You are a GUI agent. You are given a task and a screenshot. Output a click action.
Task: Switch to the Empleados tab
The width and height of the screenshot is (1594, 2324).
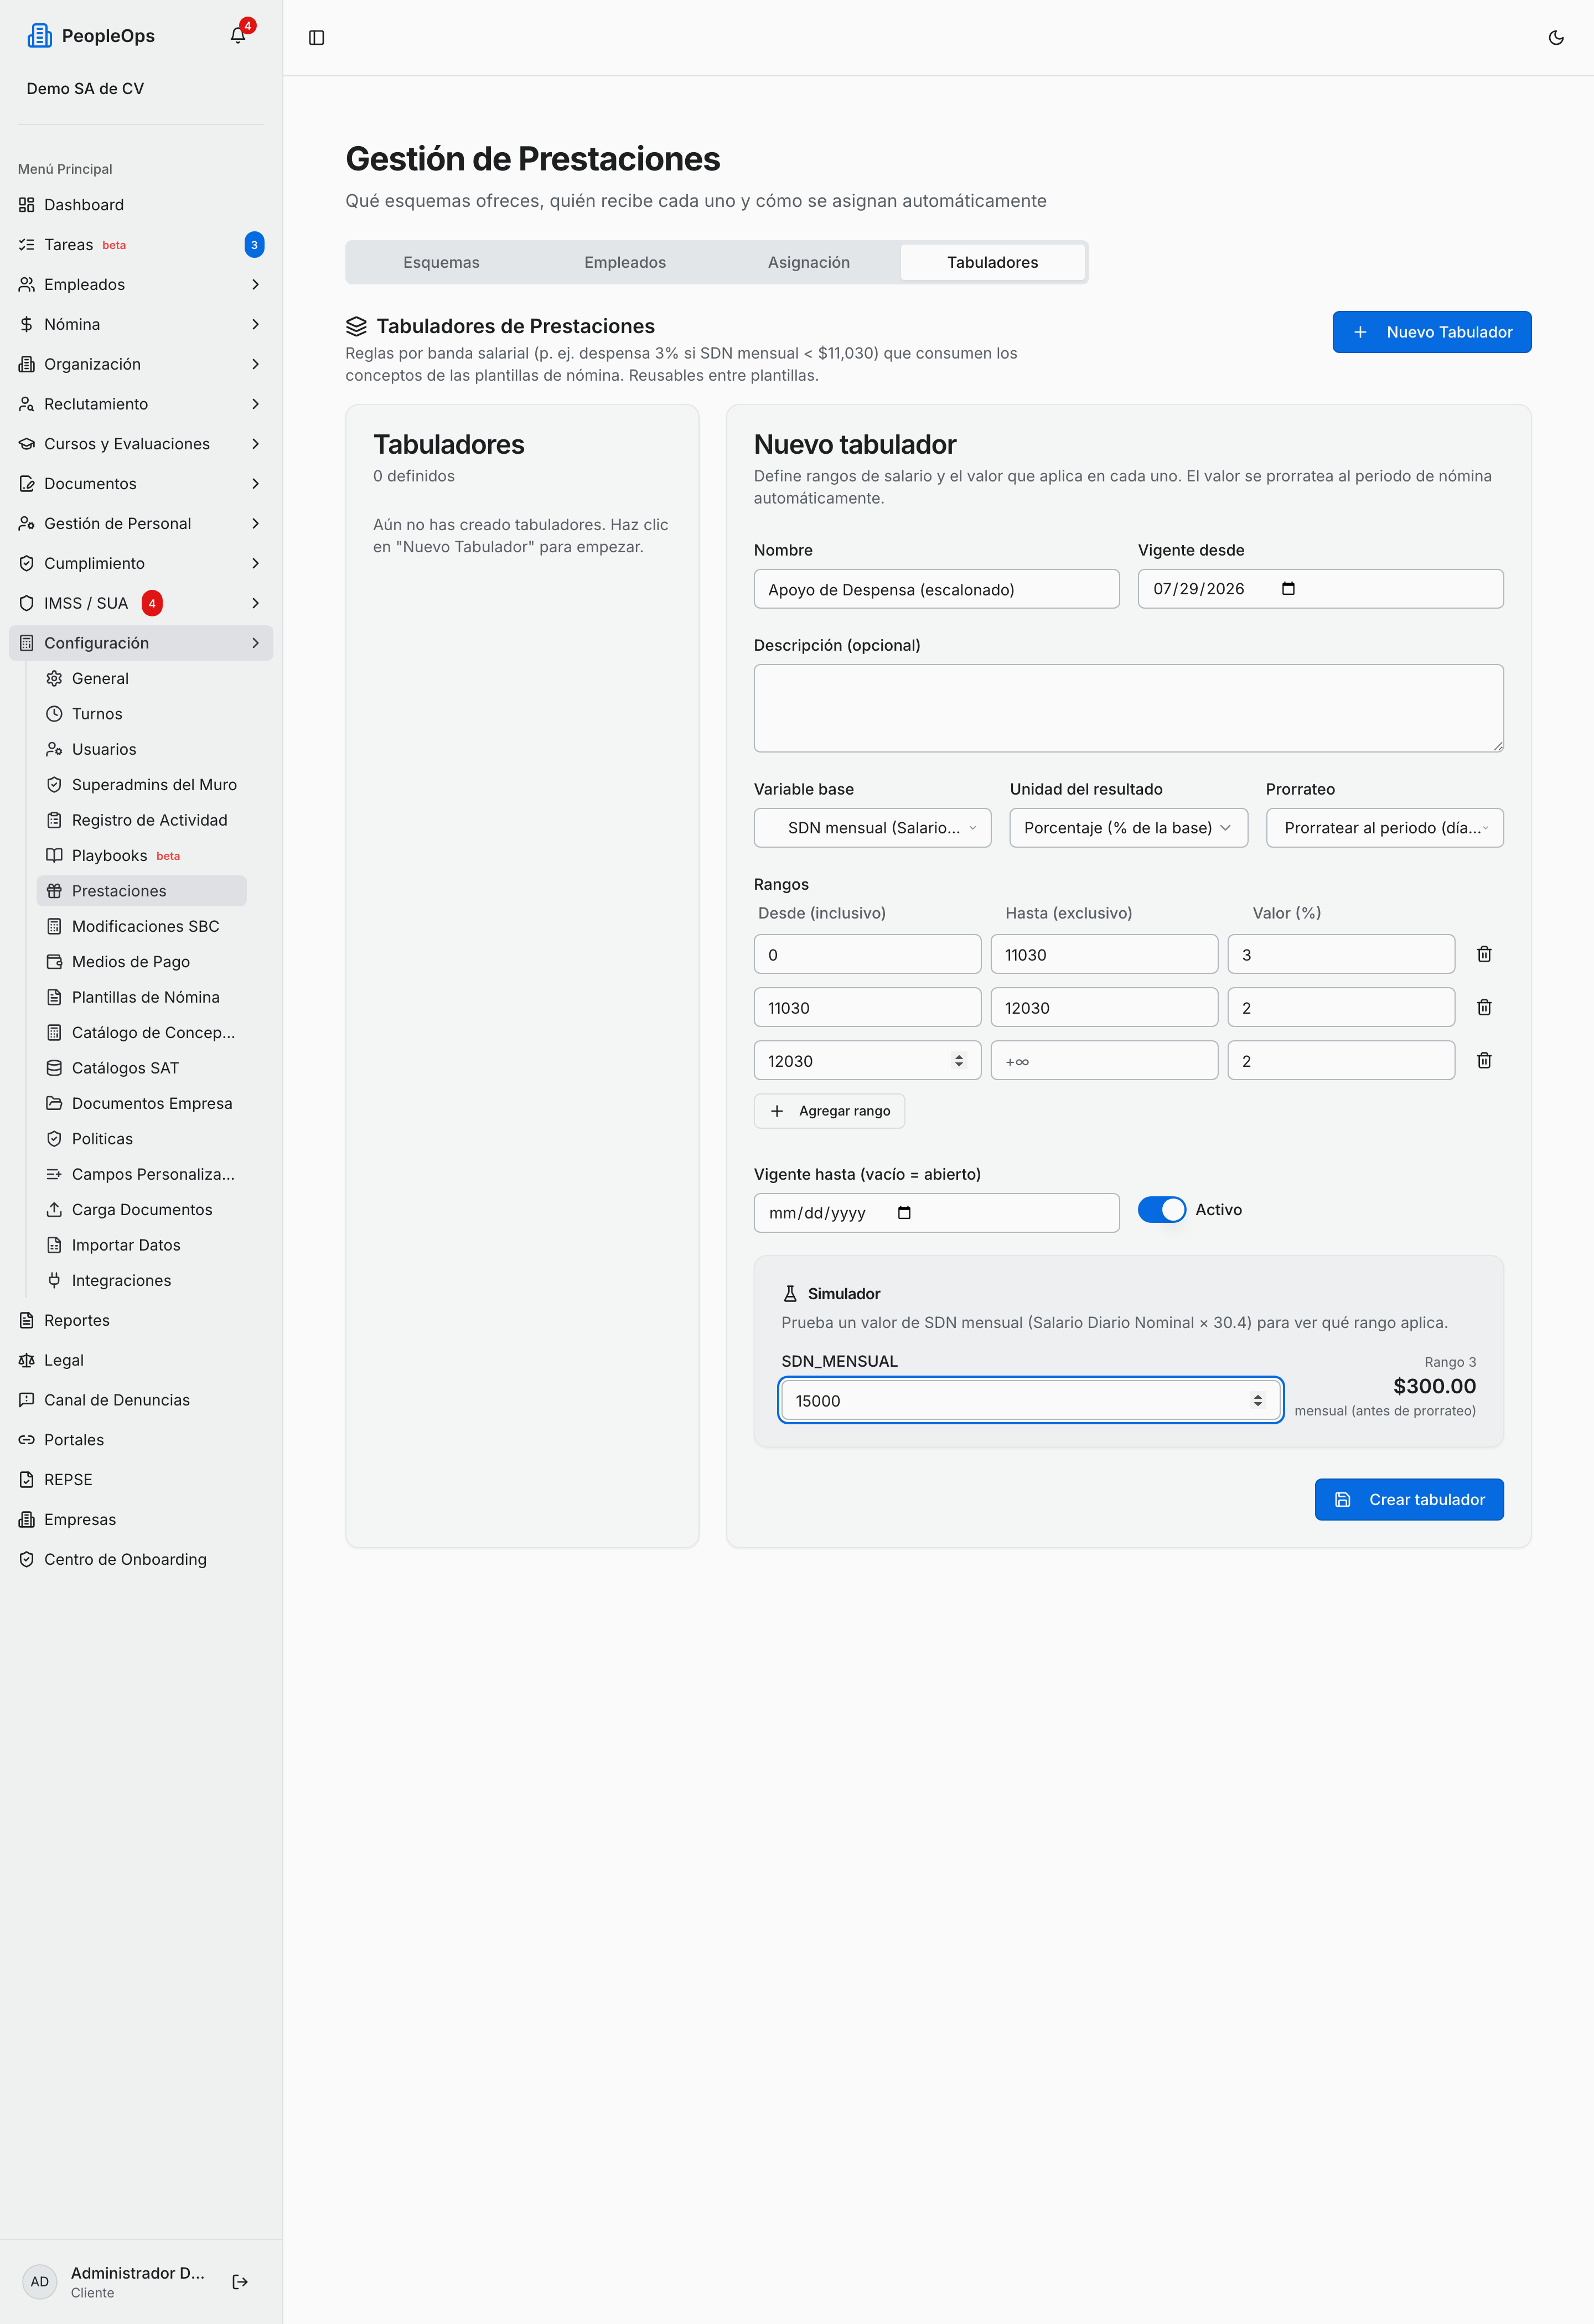point(625,262)
